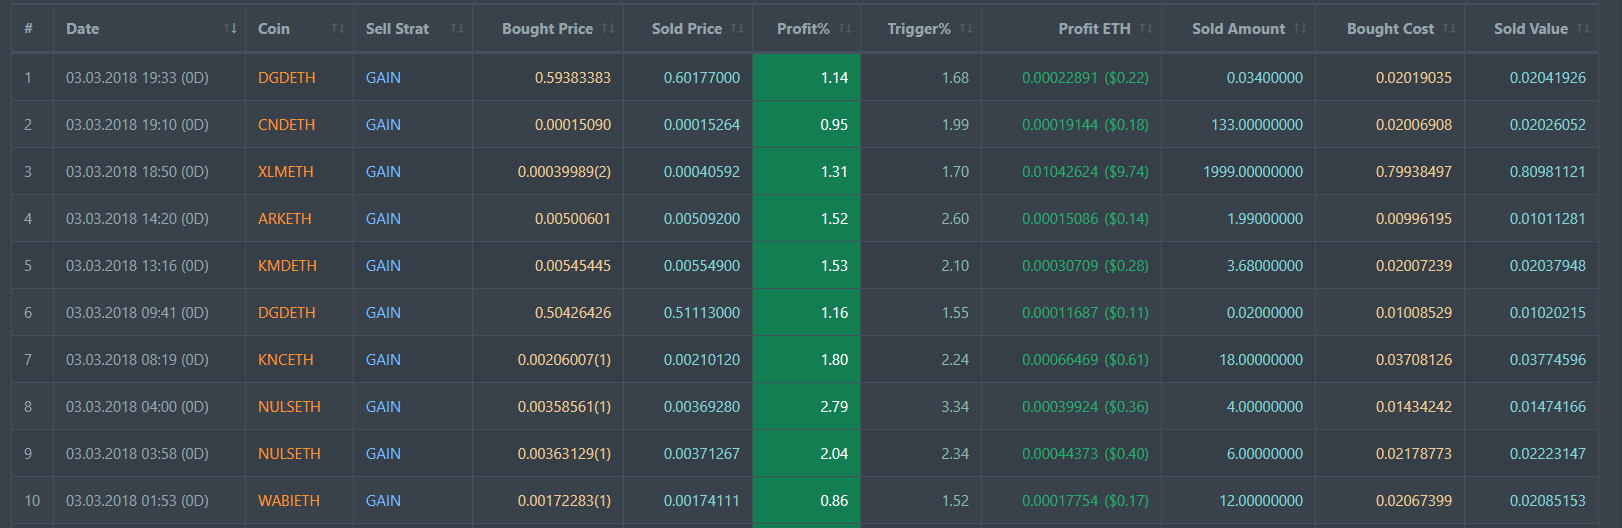The height and width of the screenshot is (528, 1622).
Task: Click the Coin column sort arrows
Action: [x=338, y=28]
